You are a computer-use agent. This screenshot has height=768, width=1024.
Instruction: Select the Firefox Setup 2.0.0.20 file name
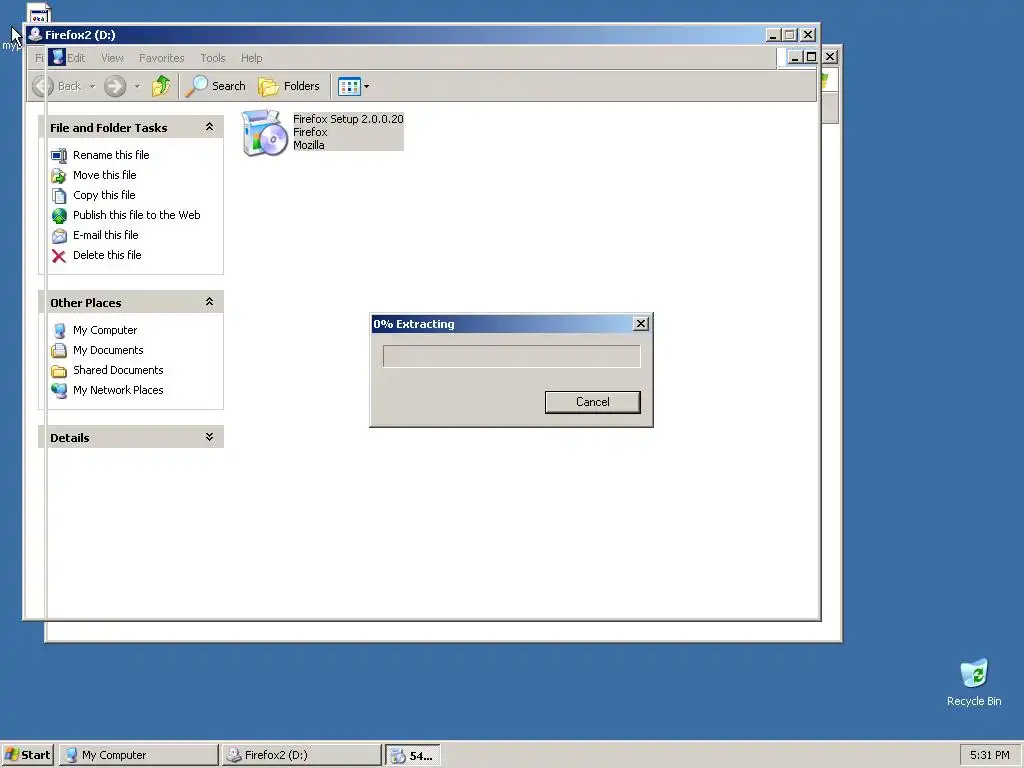point(348,119)
